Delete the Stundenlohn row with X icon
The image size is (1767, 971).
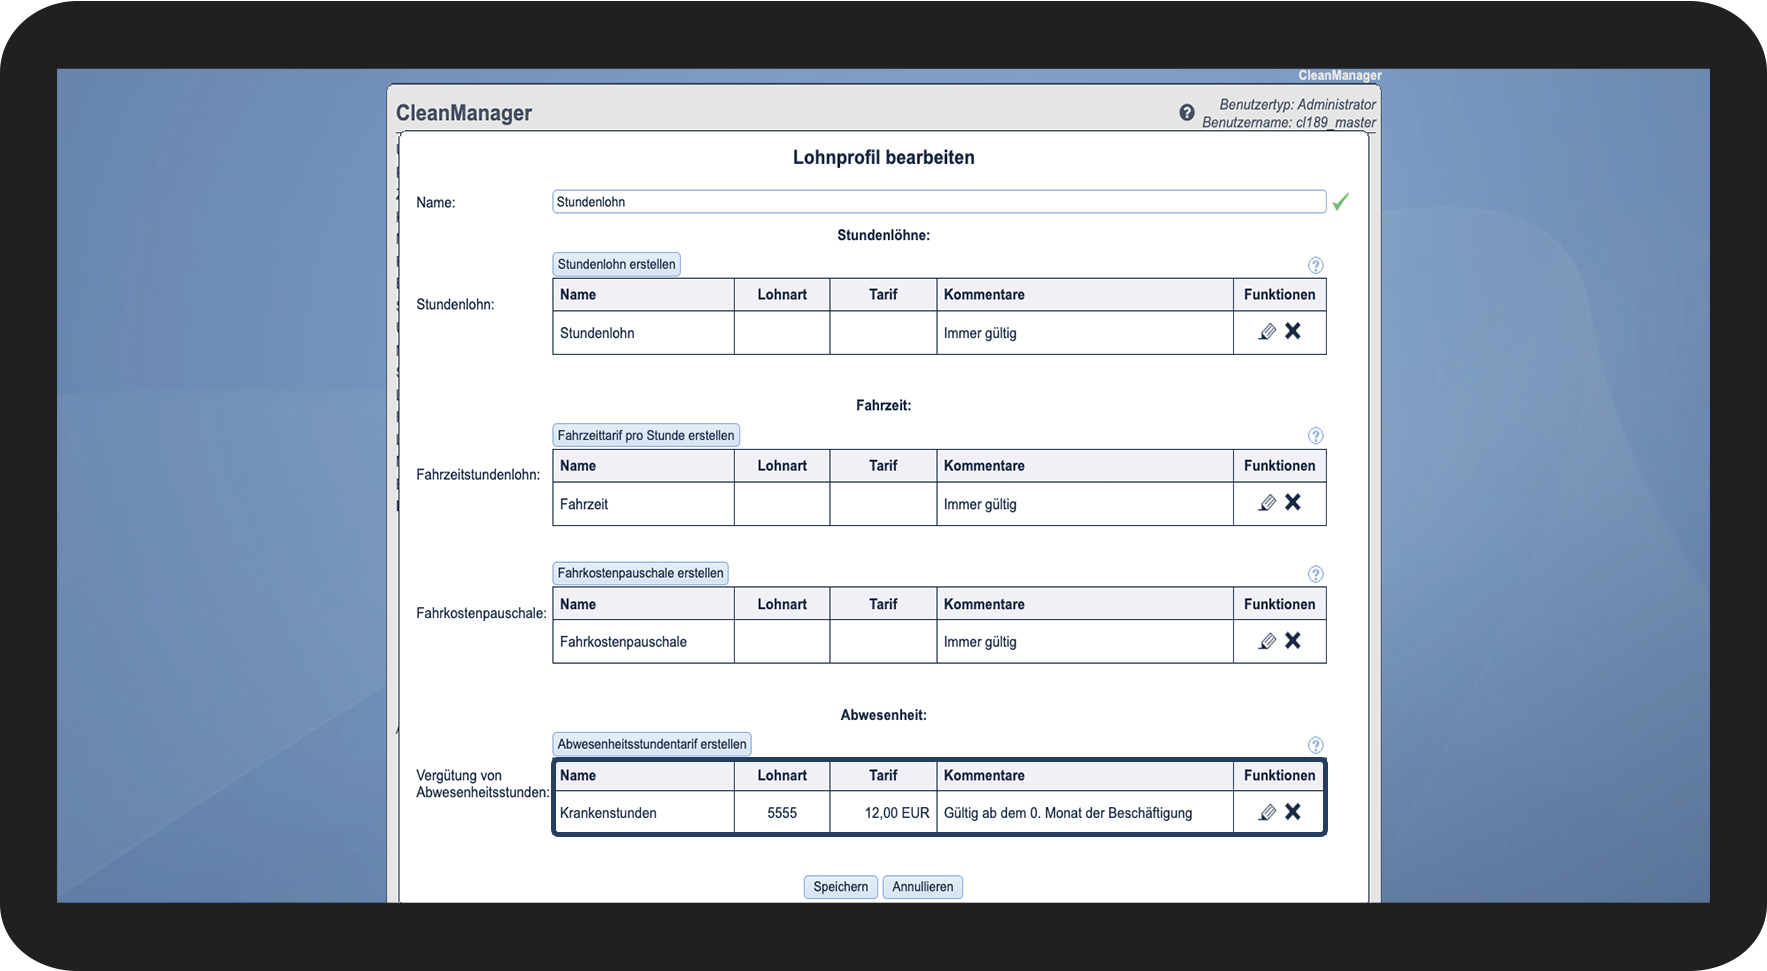tap(1293, 331)
